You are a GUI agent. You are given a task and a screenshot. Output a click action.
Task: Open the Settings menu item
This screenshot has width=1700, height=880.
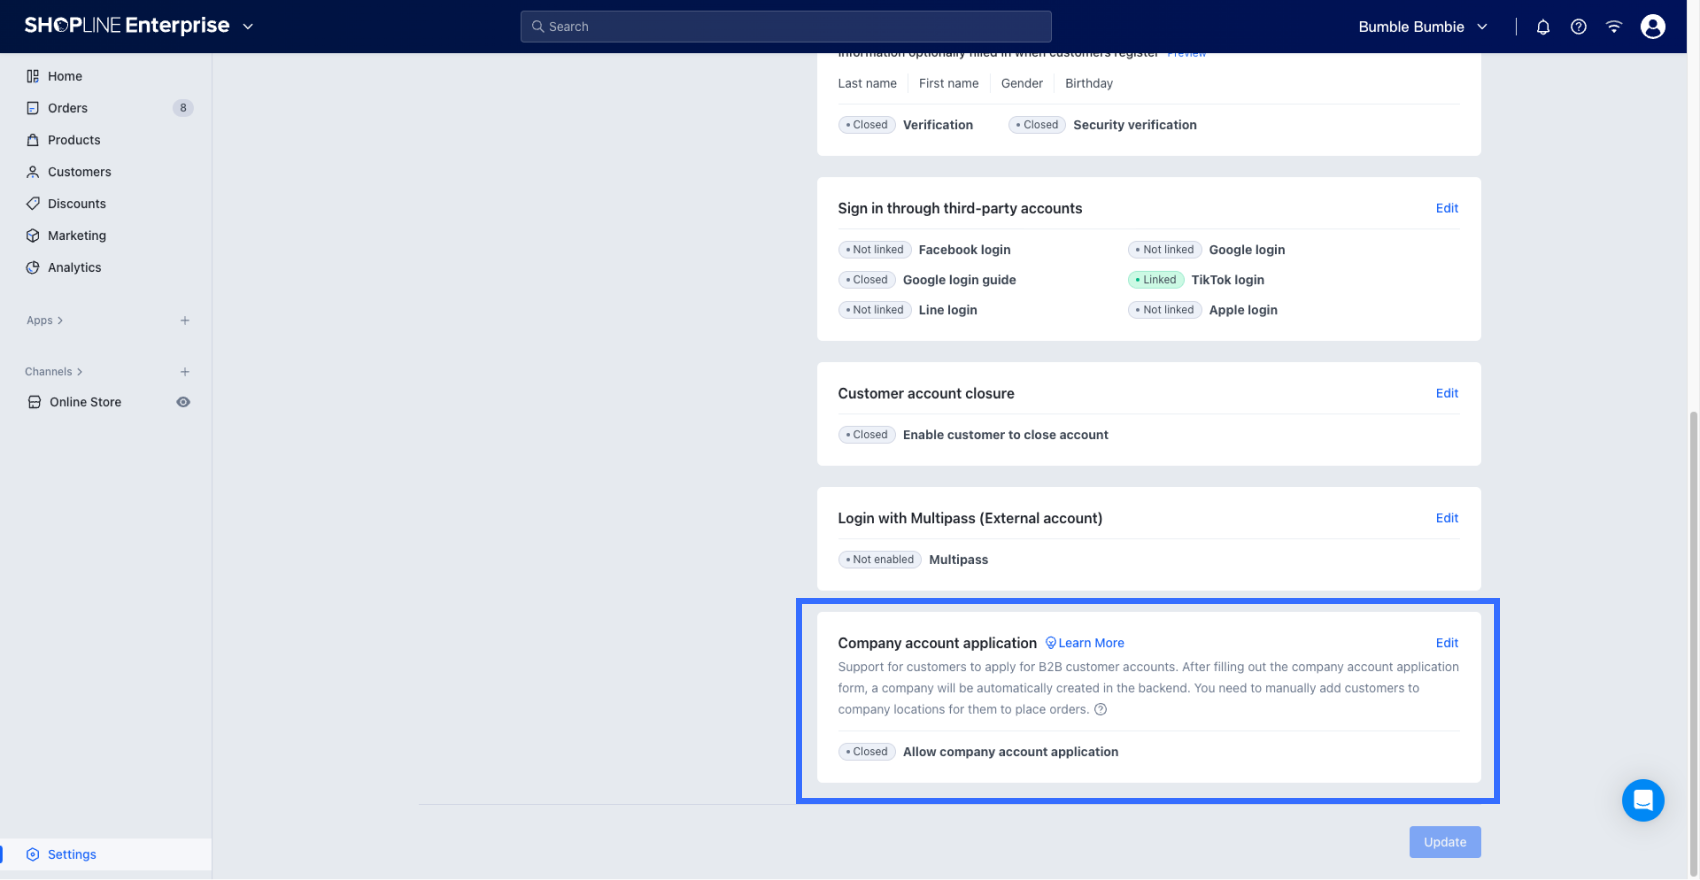click(x=72, y=855)
